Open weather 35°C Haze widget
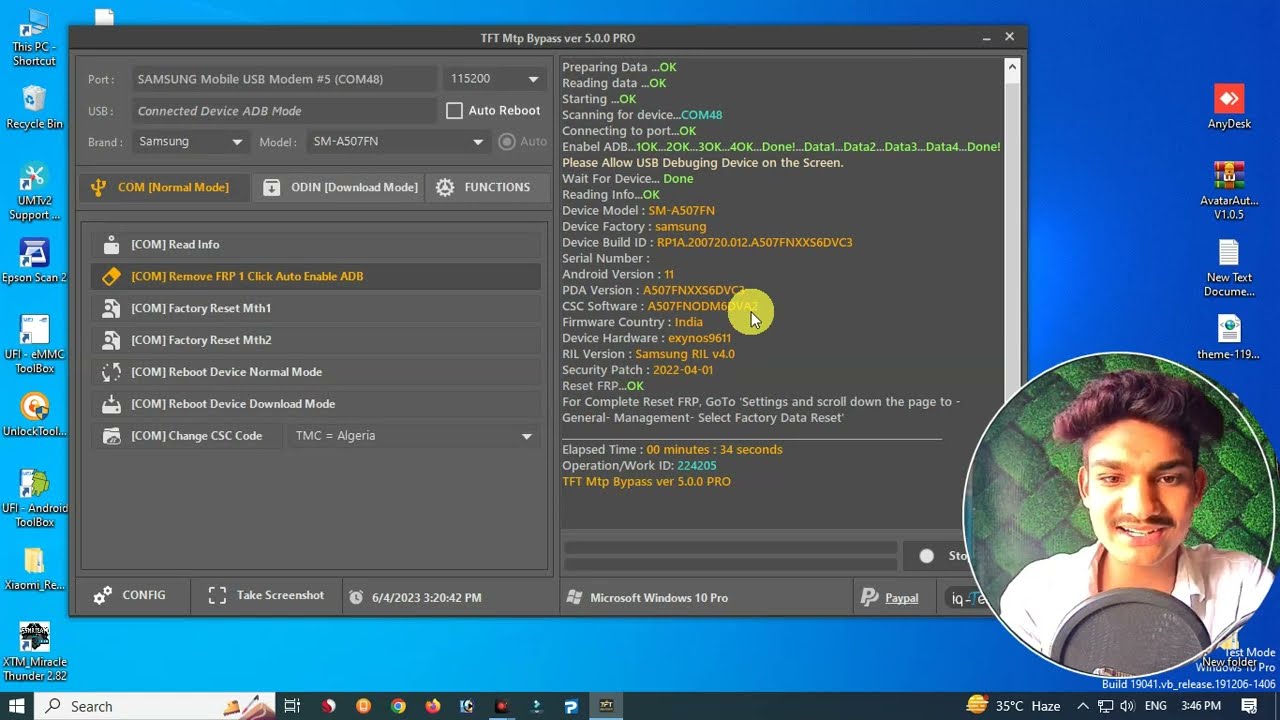 pyautogui.click(x=1013, y=706)
